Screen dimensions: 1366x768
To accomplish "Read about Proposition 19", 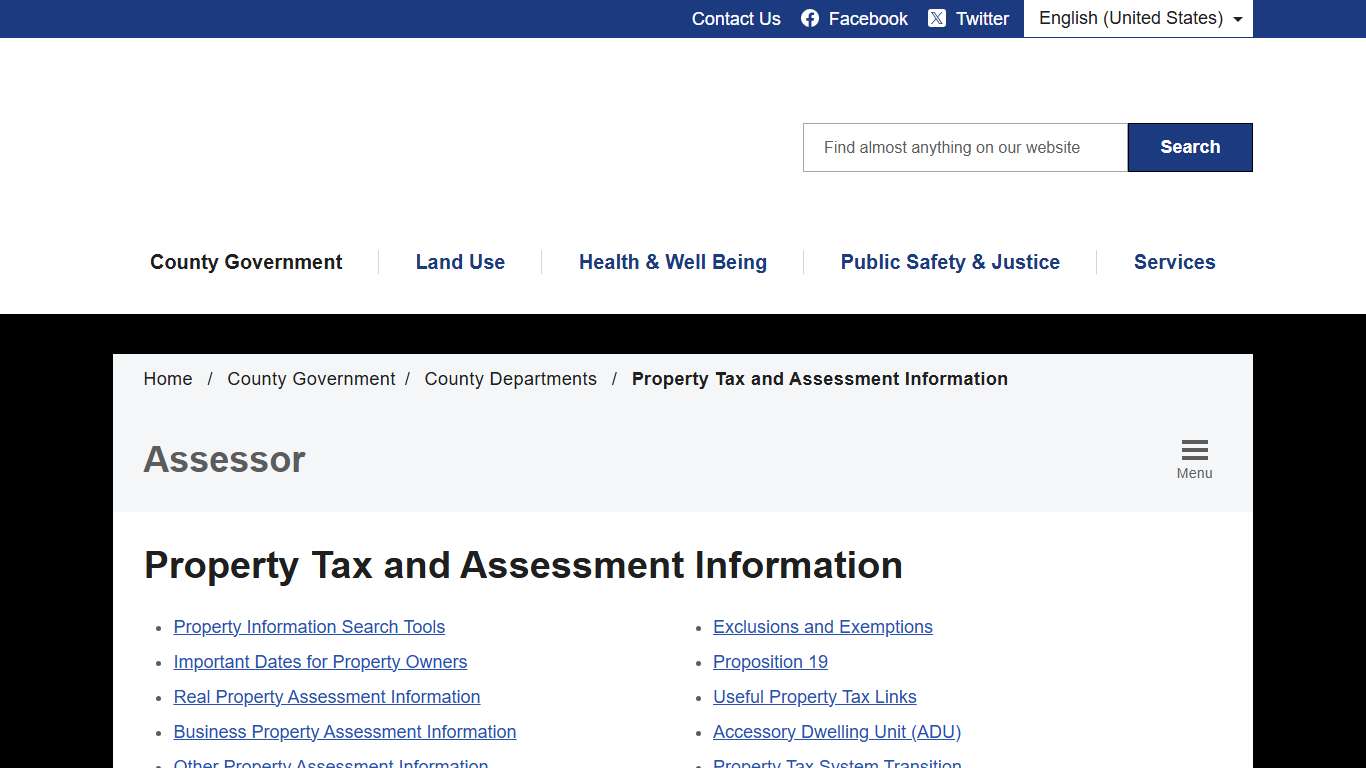I will (770, 662).
